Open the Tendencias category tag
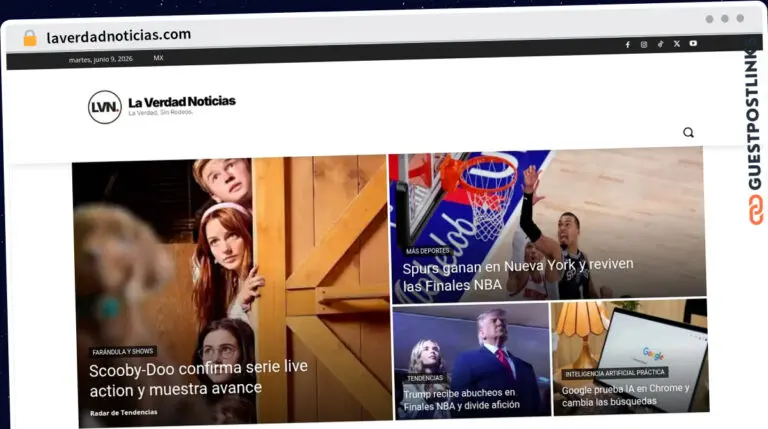The width and height of the screenshot is (768, 429). (x=425, y=378)
